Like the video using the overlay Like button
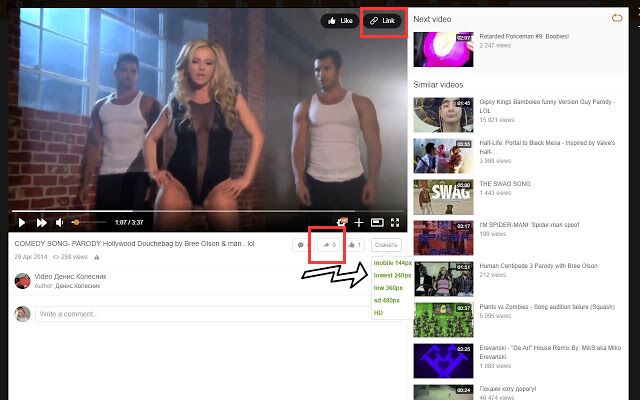 pos(338,20)
